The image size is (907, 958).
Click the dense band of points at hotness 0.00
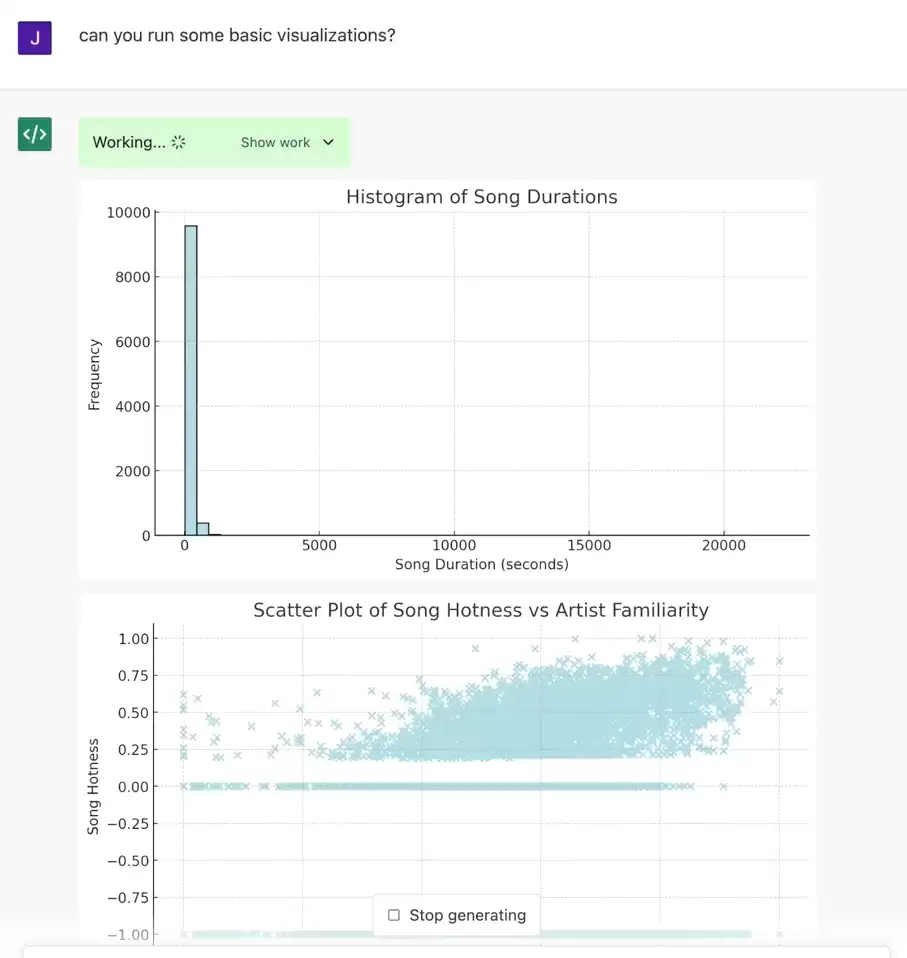pyautogui.click(x=437, y=786)
